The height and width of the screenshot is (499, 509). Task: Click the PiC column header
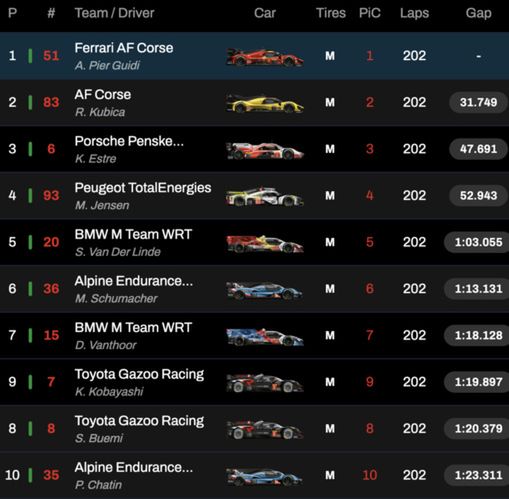[370, 13]
